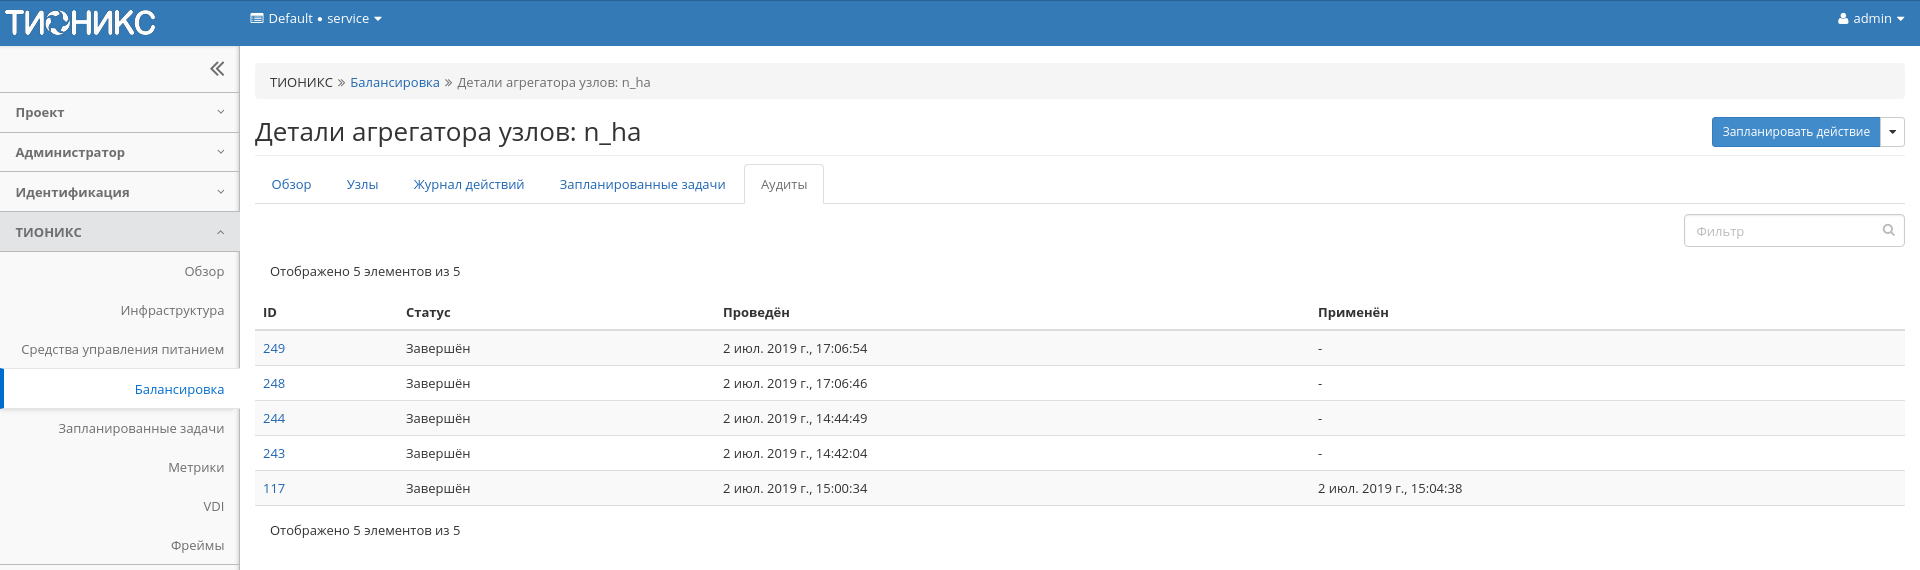This screenshot has width=1920, height=570.
Task: Select Метрики in the sidebar
Action: 196,468
